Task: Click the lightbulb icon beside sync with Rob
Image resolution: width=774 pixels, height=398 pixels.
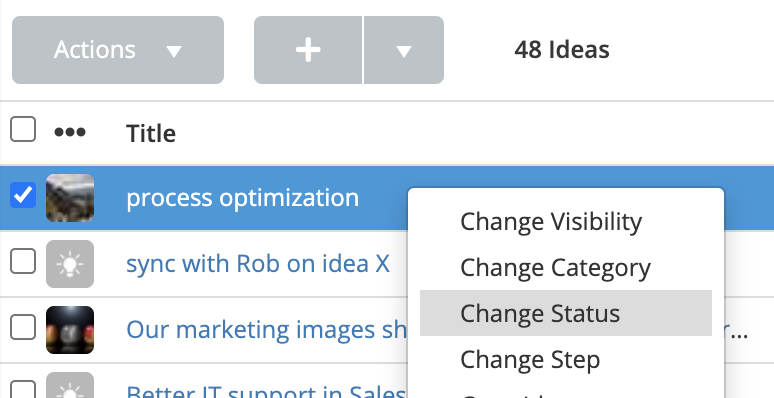Action: (x=70, y=264)
